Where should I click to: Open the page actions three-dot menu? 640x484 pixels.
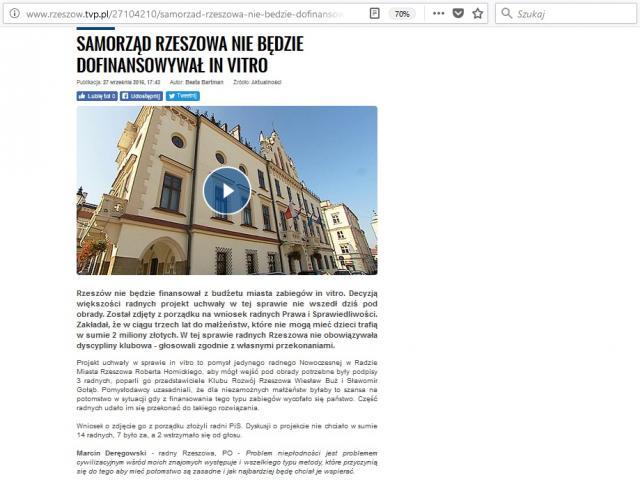436,14
